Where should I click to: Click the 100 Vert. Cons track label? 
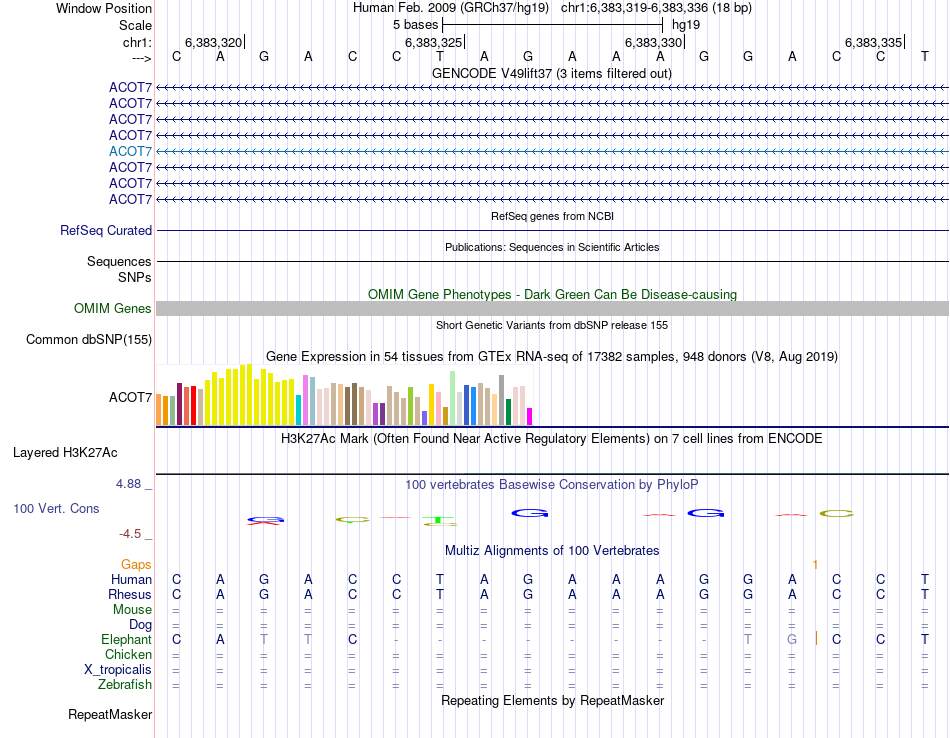pos(56,508)
